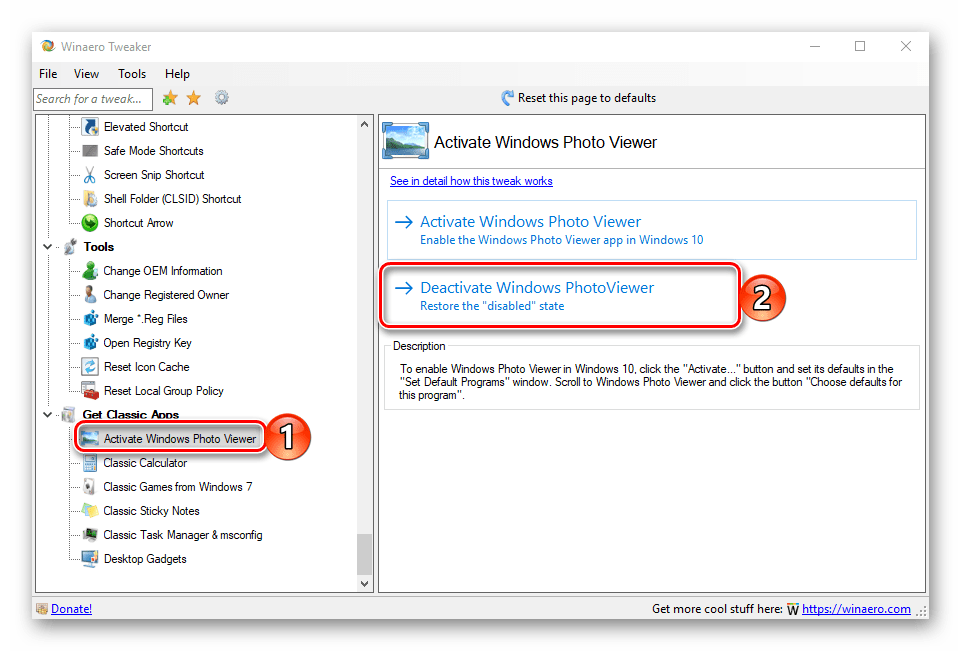Click the Classic Calculator icon
The height and width of the screenshot is (651, 961).
pyautogui.click(x=90, y=463)
